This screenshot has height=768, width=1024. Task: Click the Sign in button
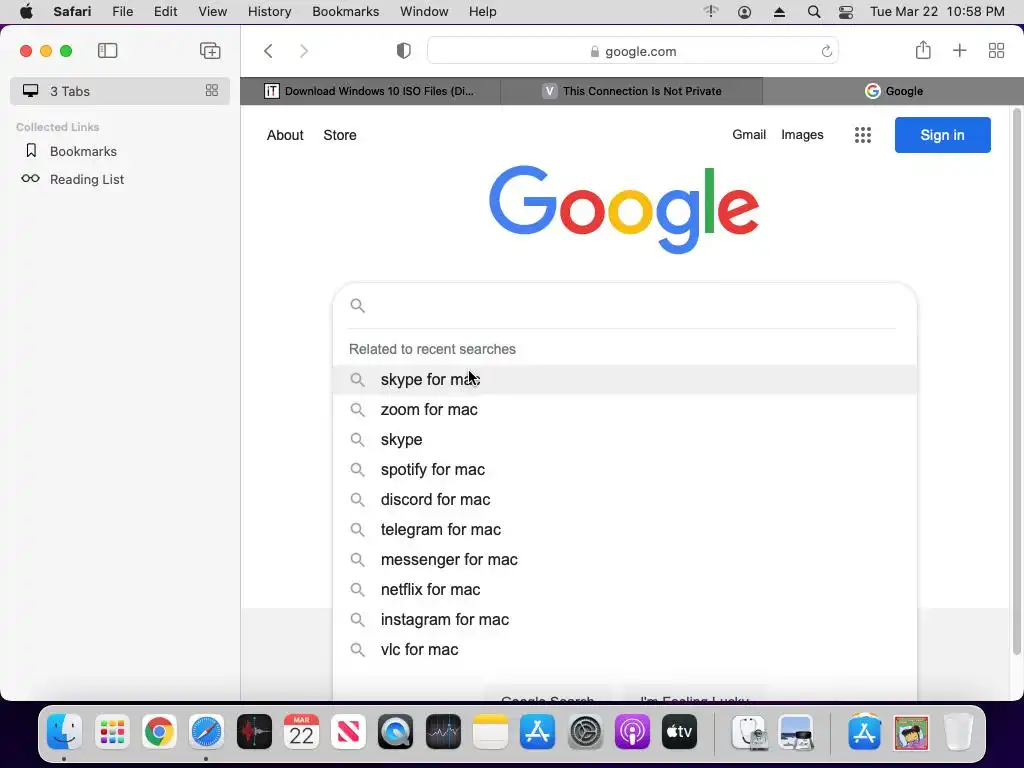pyautogui.click(x=942, y=135)
